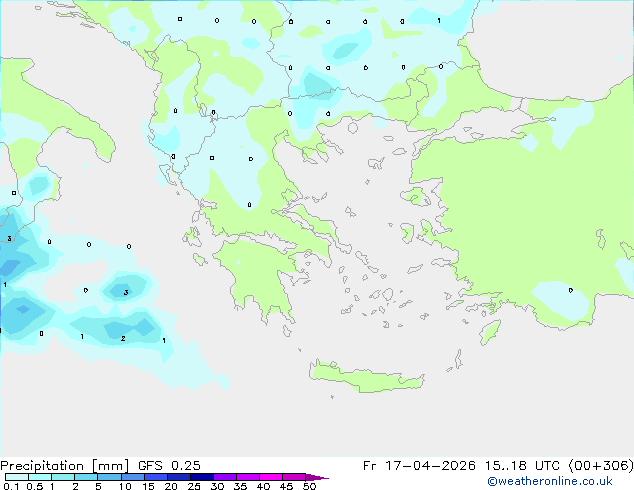The height and width of the screenshot is (490, 634).
Task: Select the 15–20 mm blue legend swatch
Action: (x=155, y=477)
